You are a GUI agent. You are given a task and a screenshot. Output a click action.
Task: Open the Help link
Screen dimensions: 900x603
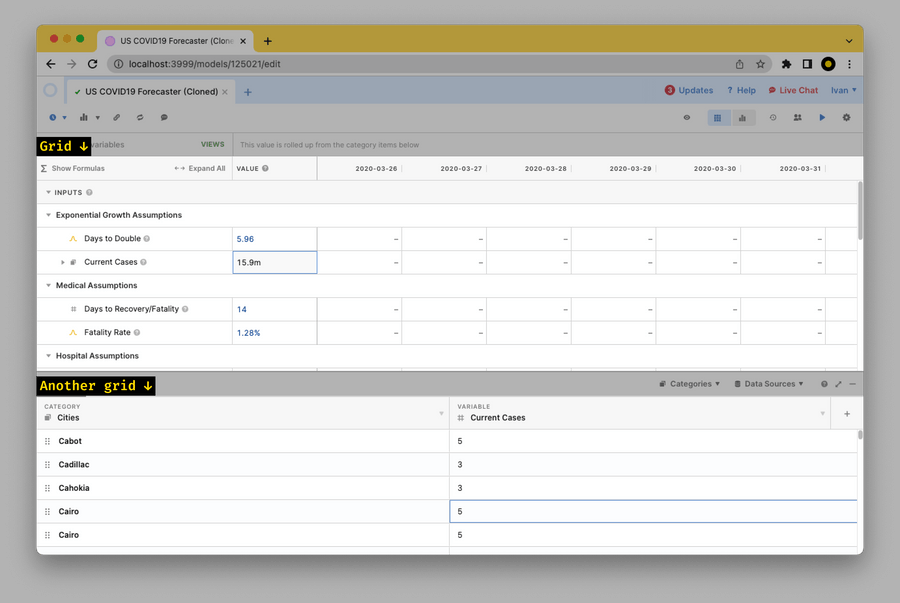(741, 90)
